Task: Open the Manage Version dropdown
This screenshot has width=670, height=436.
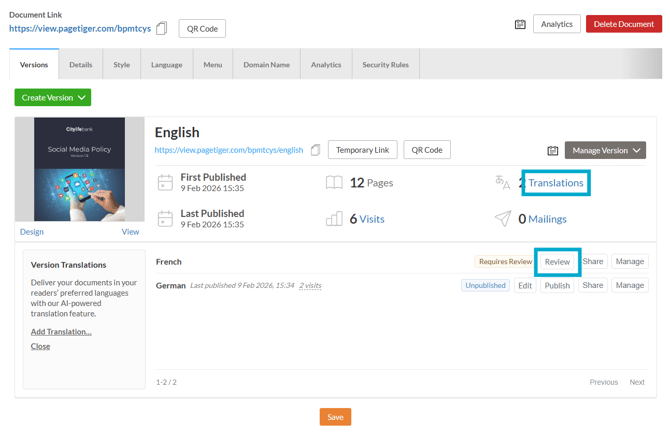Action: click(605, 150)
